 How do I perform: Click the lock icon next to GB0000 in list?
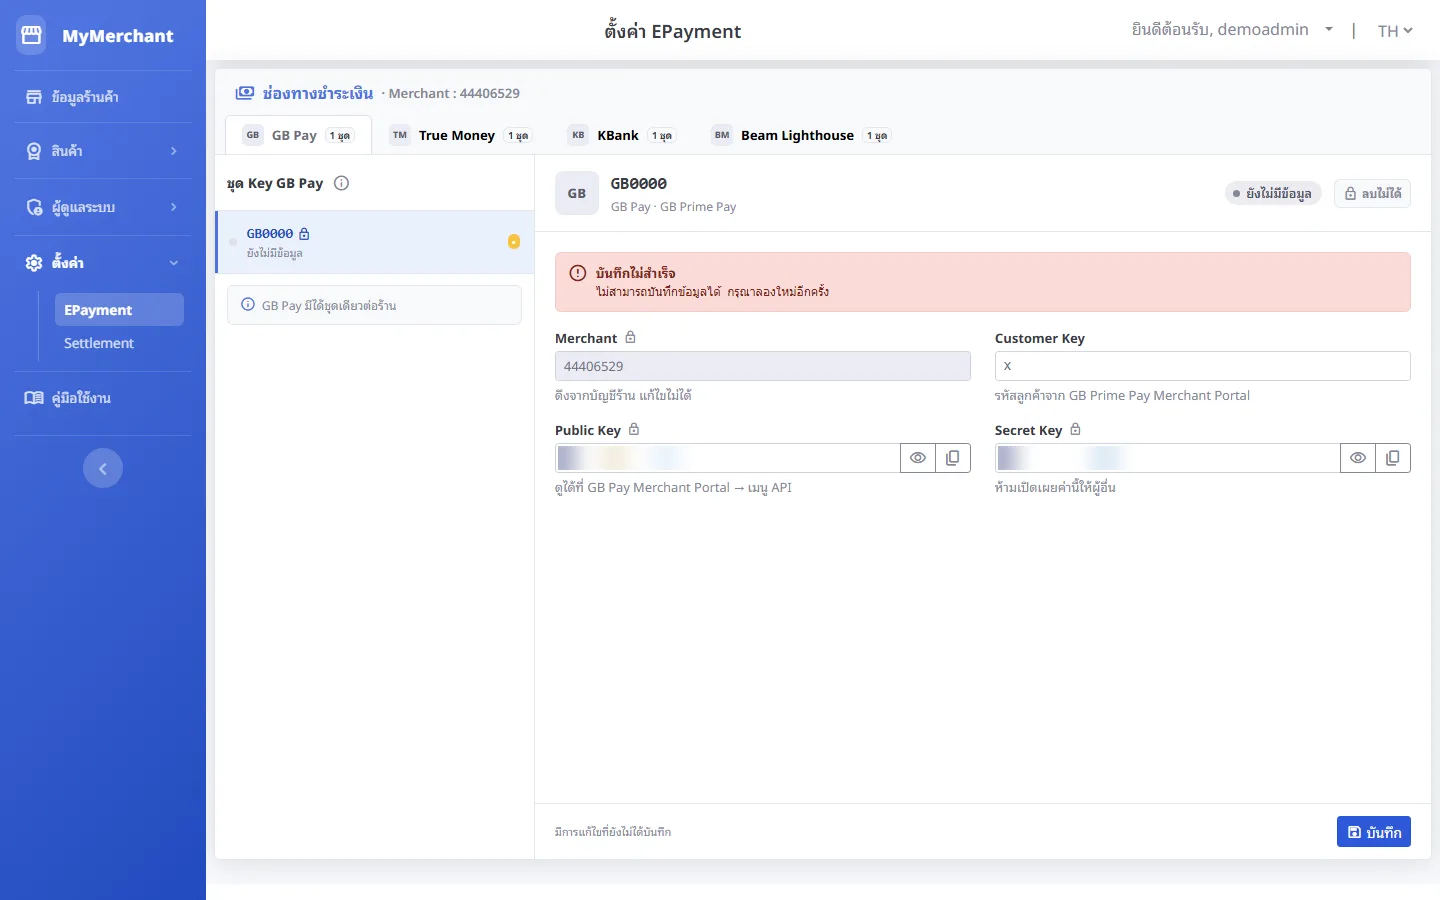(305, 234)
